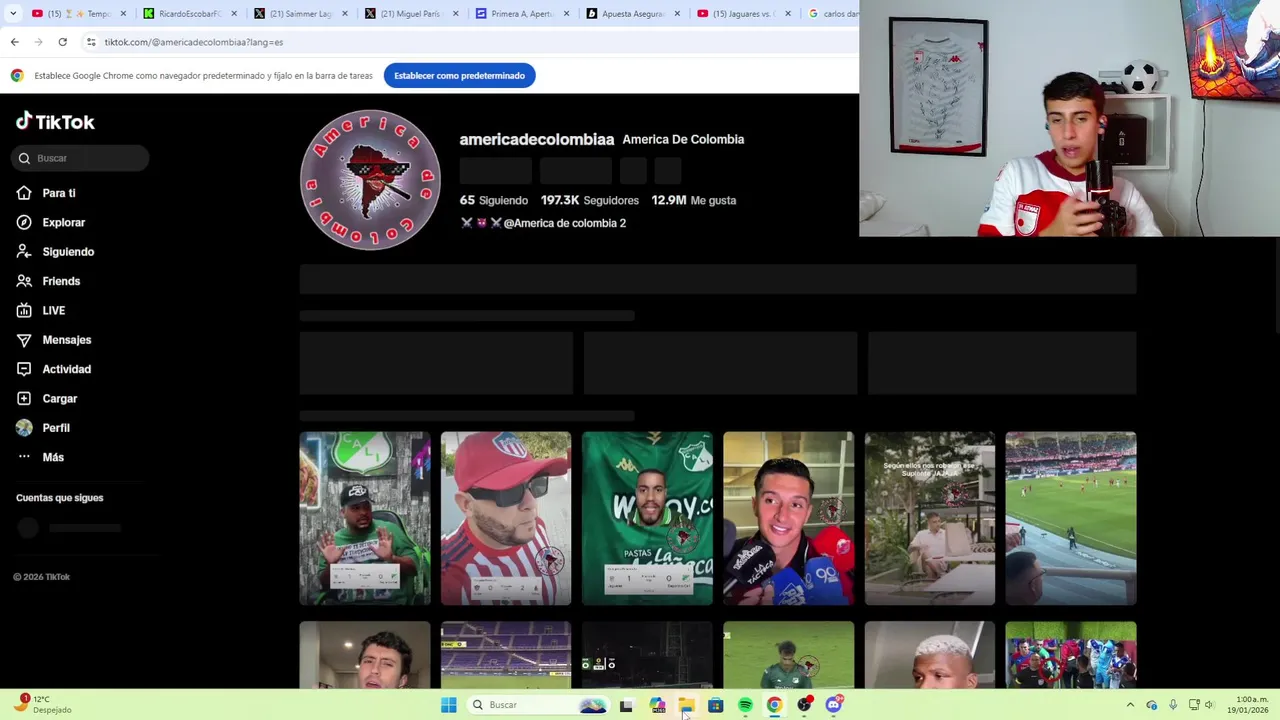Show hidden system tray icons
Screen dimensions: 1280x720
1130,705
